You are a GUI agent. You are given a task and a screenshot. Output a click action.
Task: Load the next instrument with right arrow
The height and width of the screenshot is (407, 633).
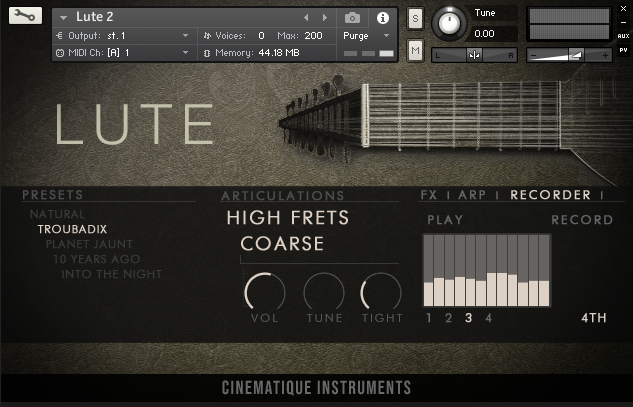[x=325, y=17]
